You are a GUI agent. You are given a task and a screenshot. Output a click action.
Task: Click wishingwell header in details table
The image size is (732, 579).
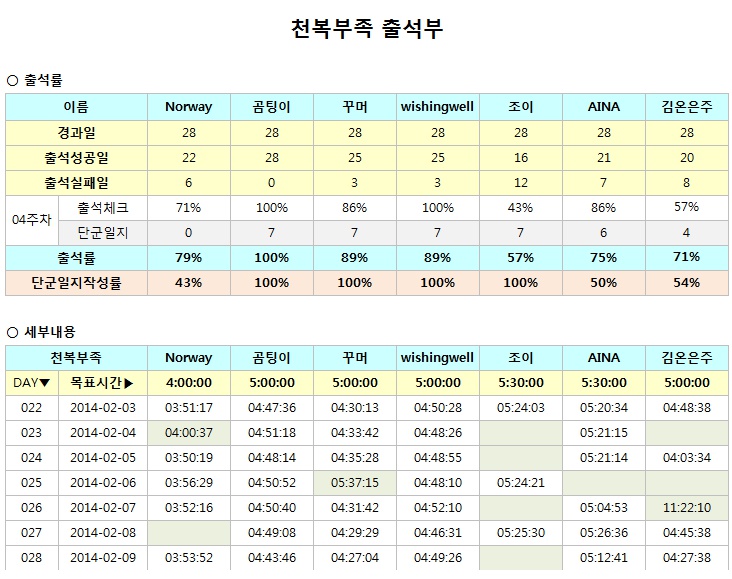437,358
